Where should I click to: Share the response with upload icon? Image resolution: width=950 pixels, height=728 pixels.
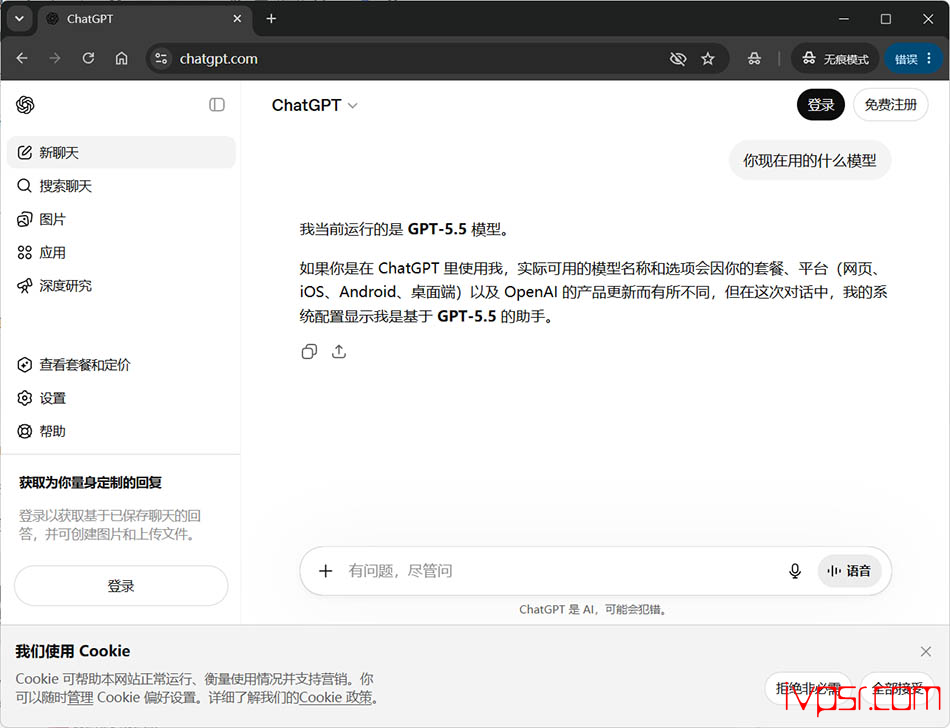click(339, 351)
